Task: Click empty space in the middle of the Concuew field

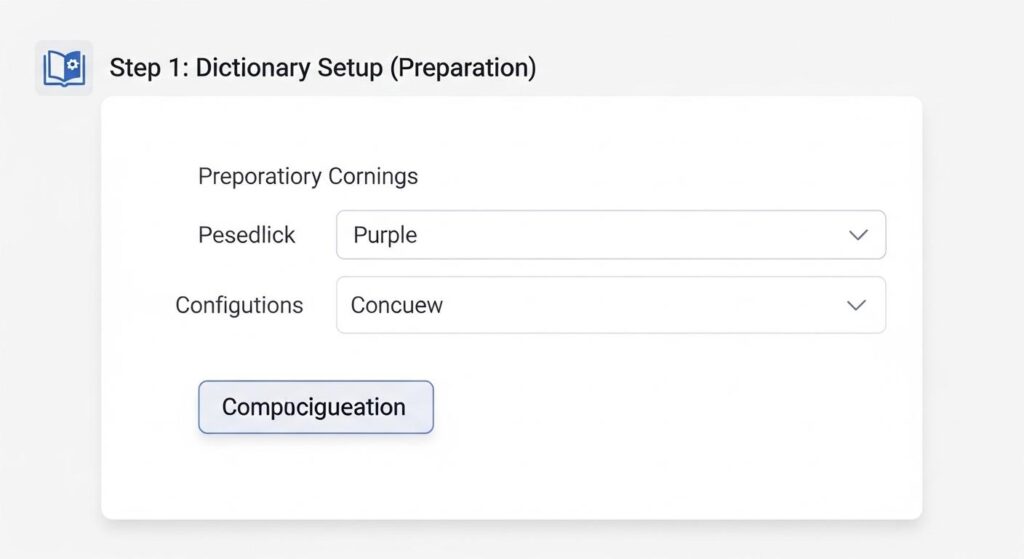Action: point(620,305)
